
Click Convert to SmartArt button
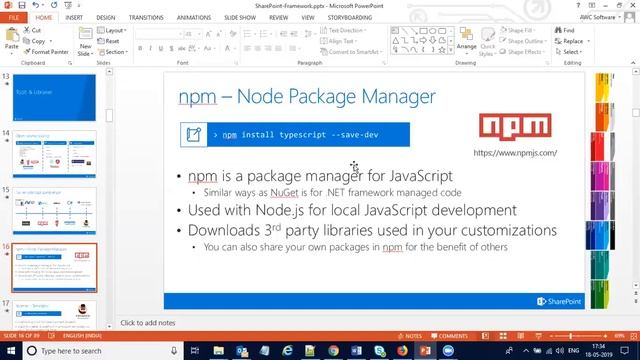[351, 52]
